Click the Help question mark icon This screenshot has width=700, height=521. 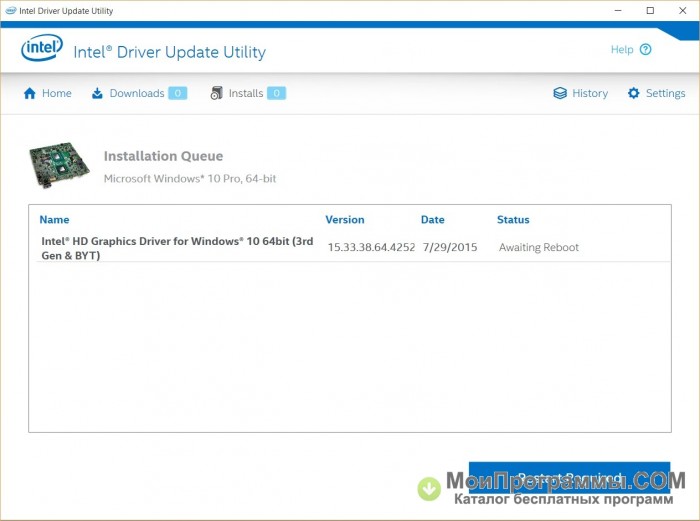tap(646, 50)
